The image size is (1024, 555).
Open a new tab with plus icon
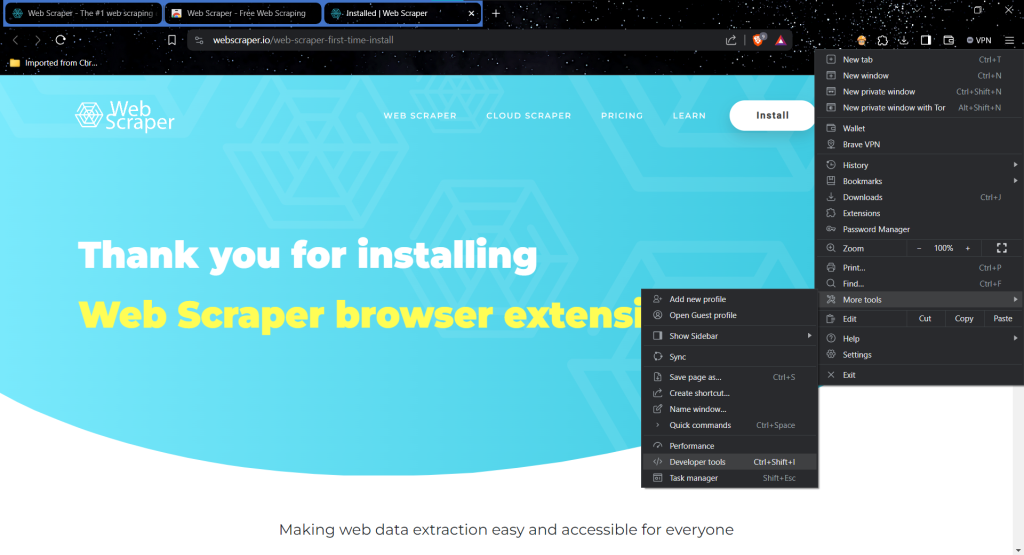coord(496,13)
